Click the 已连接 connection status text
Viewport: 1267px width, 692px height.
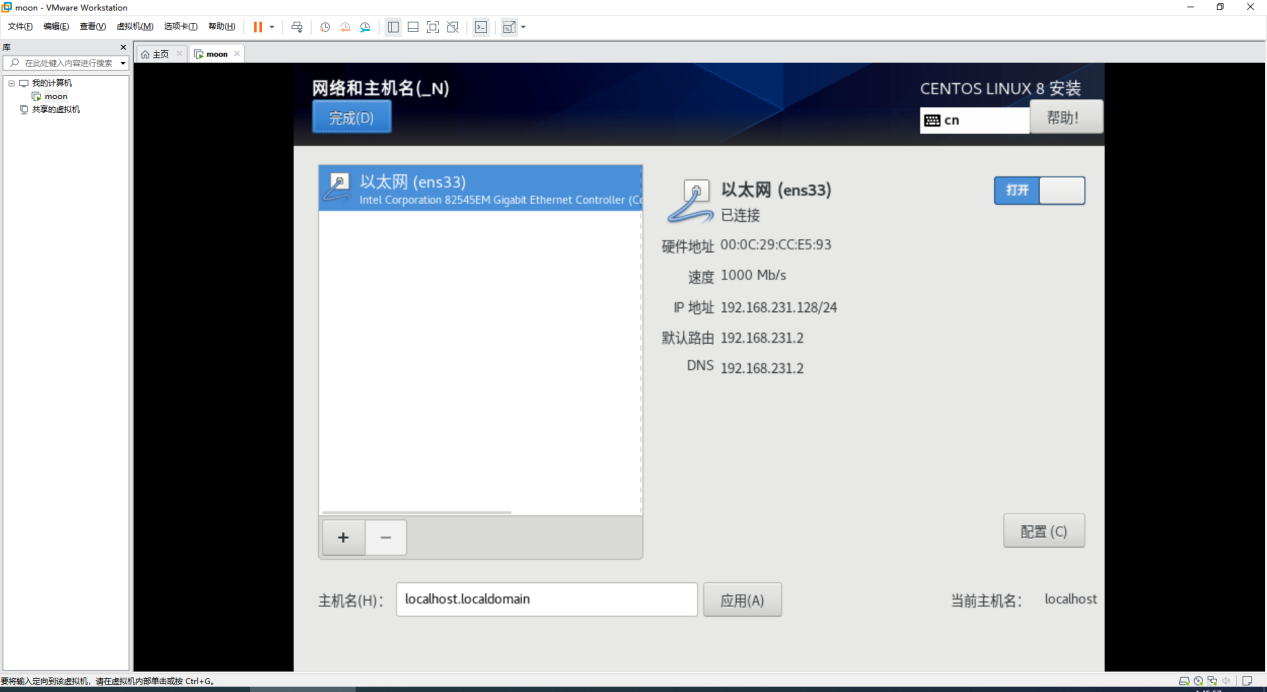click(x=741, y=215)
